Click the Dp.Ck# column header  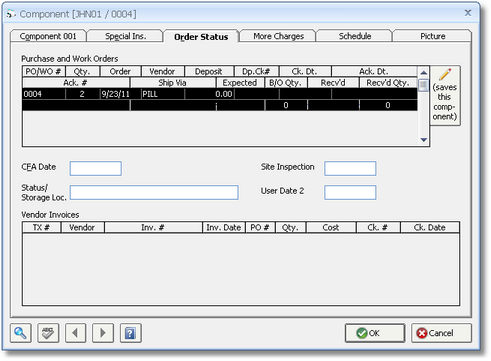coord(256,71)
